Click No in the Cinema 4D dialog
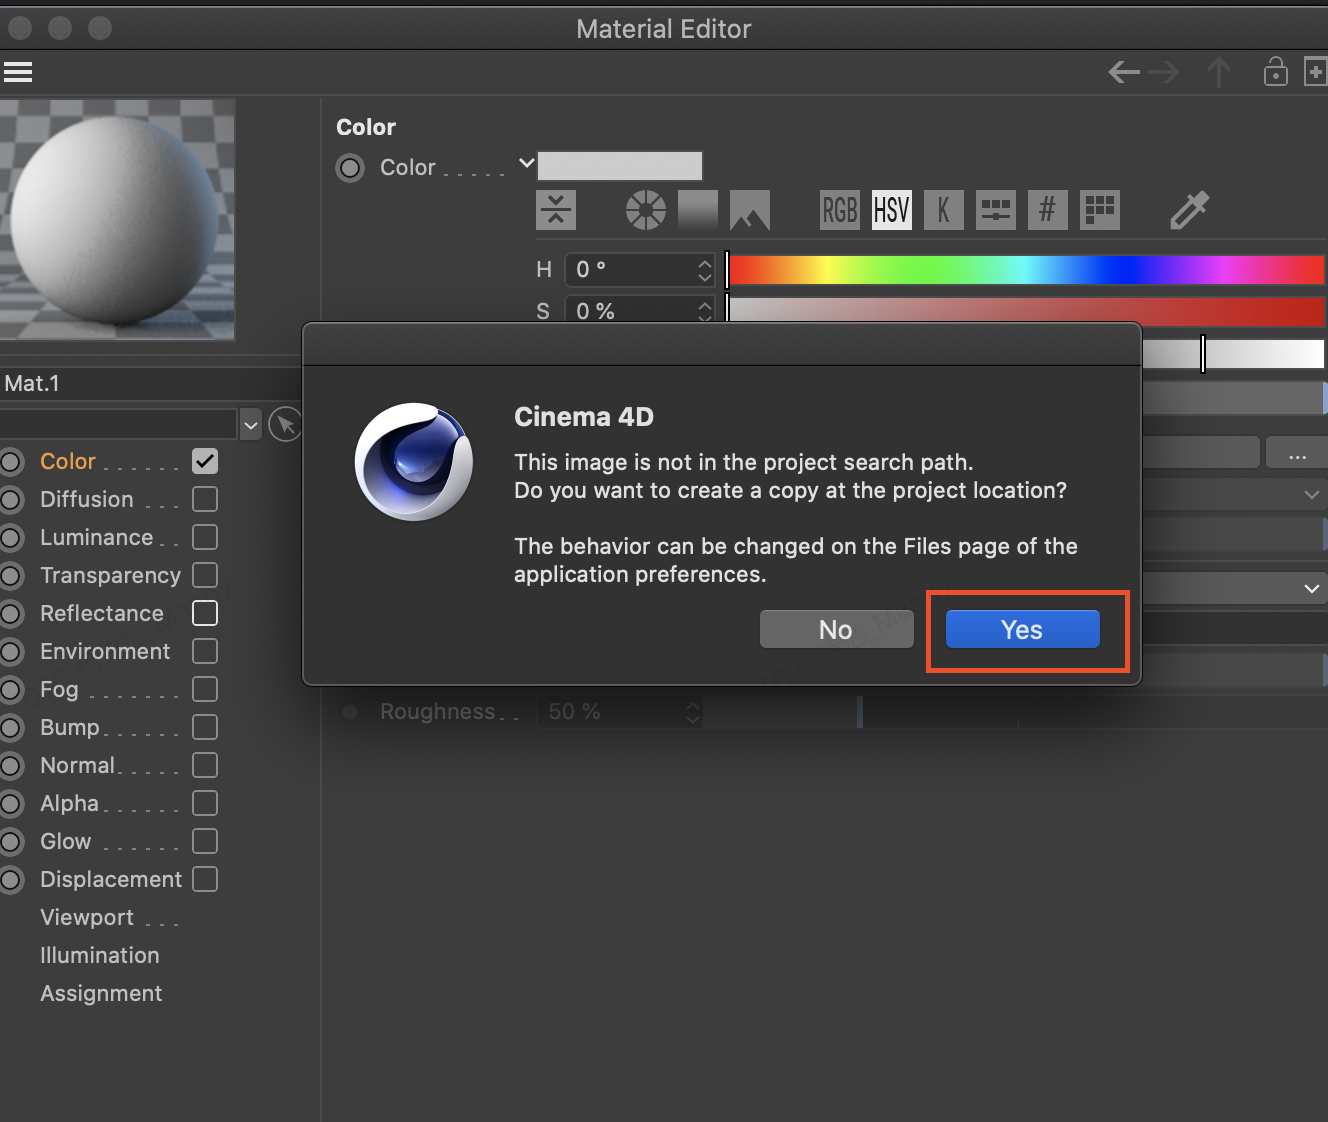The image size is (1328, 1122). pyautogui.click(x=837, y=630)
